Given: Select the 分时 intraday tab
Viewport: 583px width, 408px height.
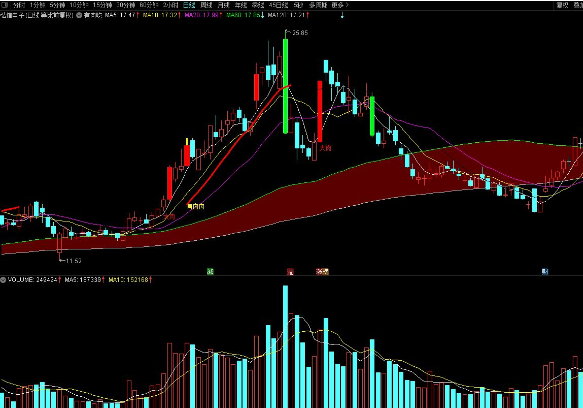Looking at the screenshot, I should coord(19,5).
